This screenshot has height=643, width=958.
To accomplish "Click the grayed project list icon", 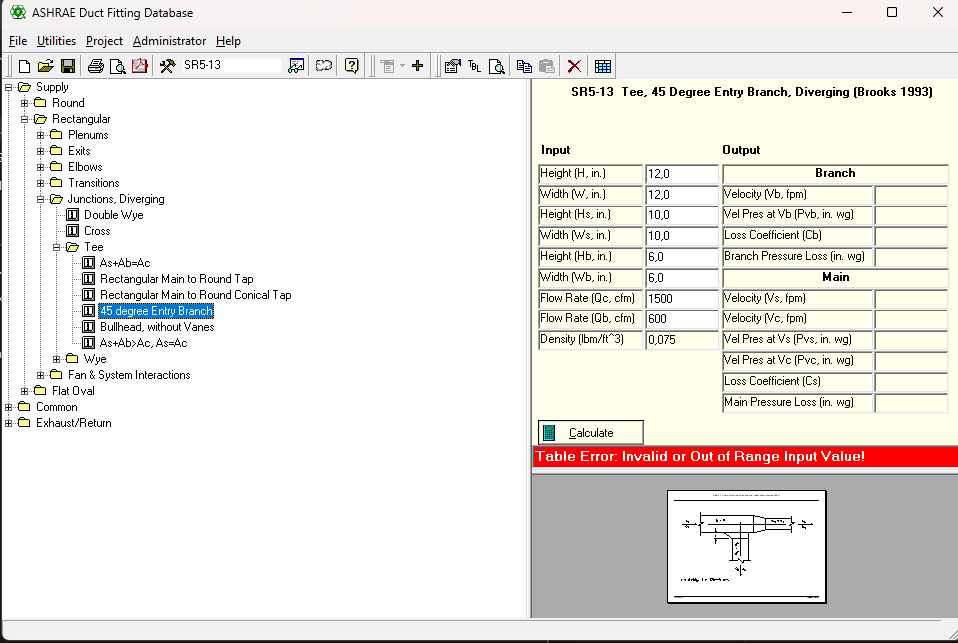I will pos(387,66).
